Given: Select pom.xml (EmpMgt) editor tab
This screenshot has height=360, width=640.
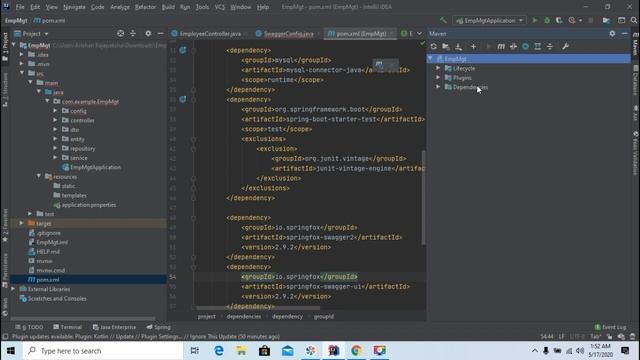Looking at the screenshot, I should pos(361,33).
